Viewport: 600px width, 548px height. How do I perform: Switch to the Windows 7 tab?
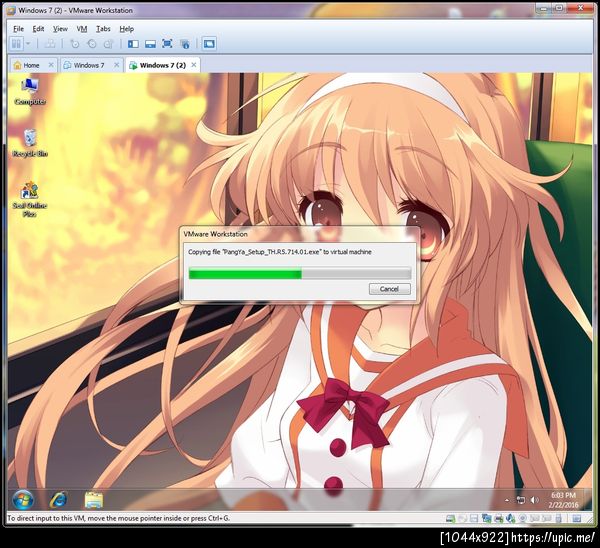[x=89, y=65]
